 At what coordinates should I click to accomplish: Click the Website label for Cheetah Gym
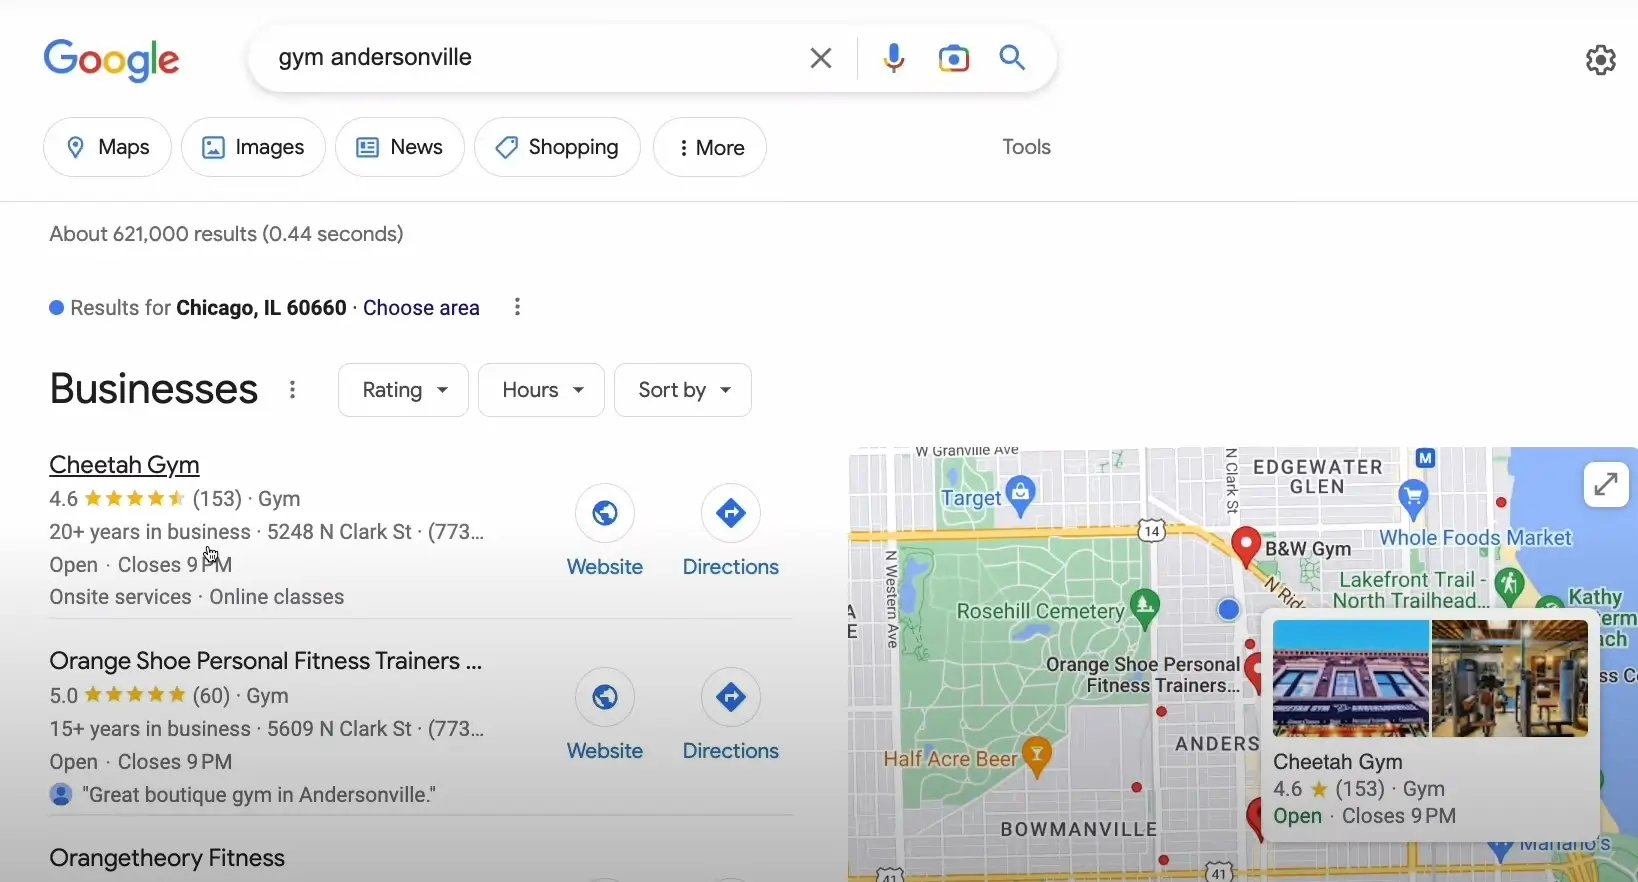[605, 567]
